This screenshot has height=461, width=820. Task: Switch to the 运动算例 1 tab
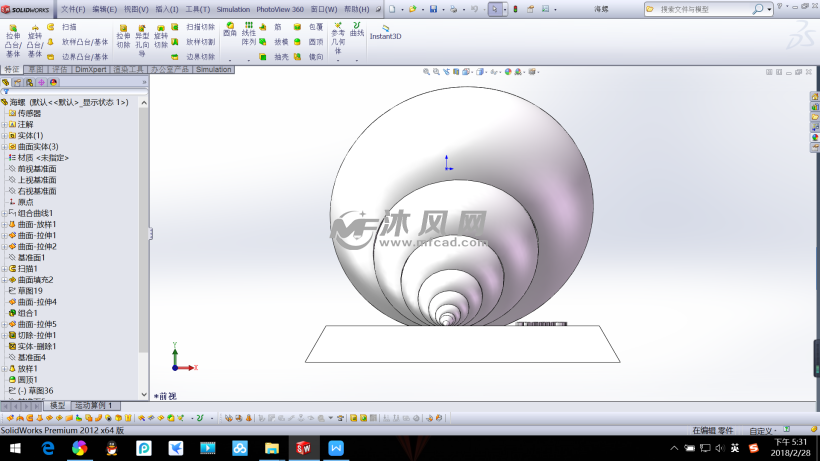tap(95, 406)
